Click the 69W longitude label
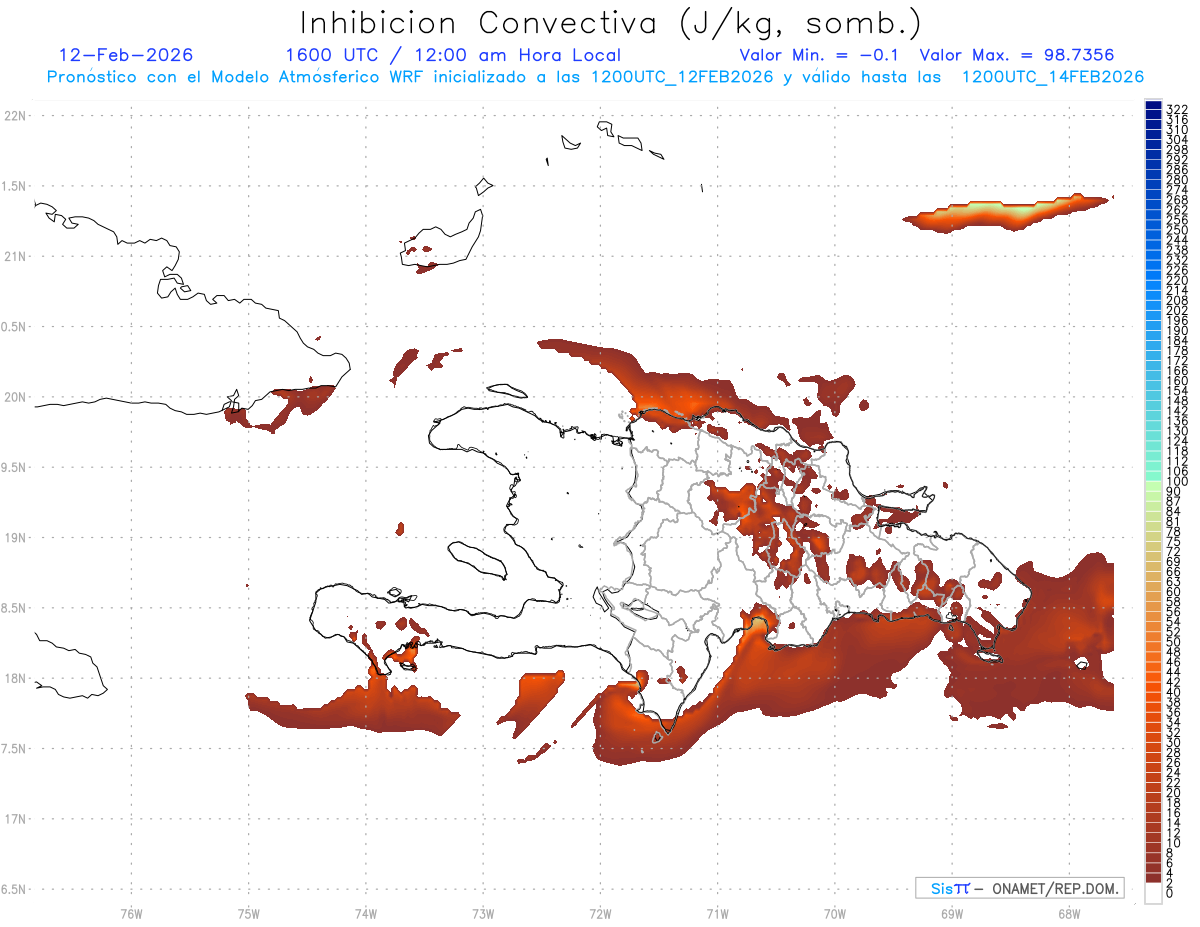The image size is (1200, 927). pyautogui.click(x=951, y=913)
